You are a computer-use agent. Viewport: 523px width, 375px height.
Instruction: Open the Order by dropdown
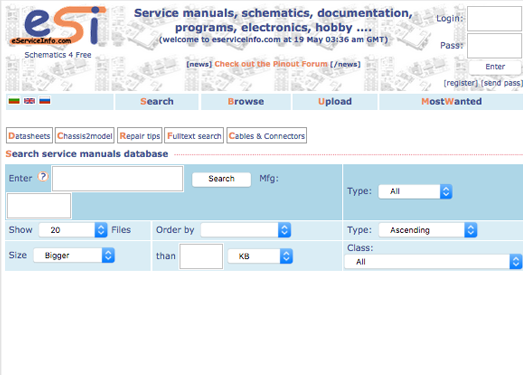pyautogui.click(x=246, y=230)
